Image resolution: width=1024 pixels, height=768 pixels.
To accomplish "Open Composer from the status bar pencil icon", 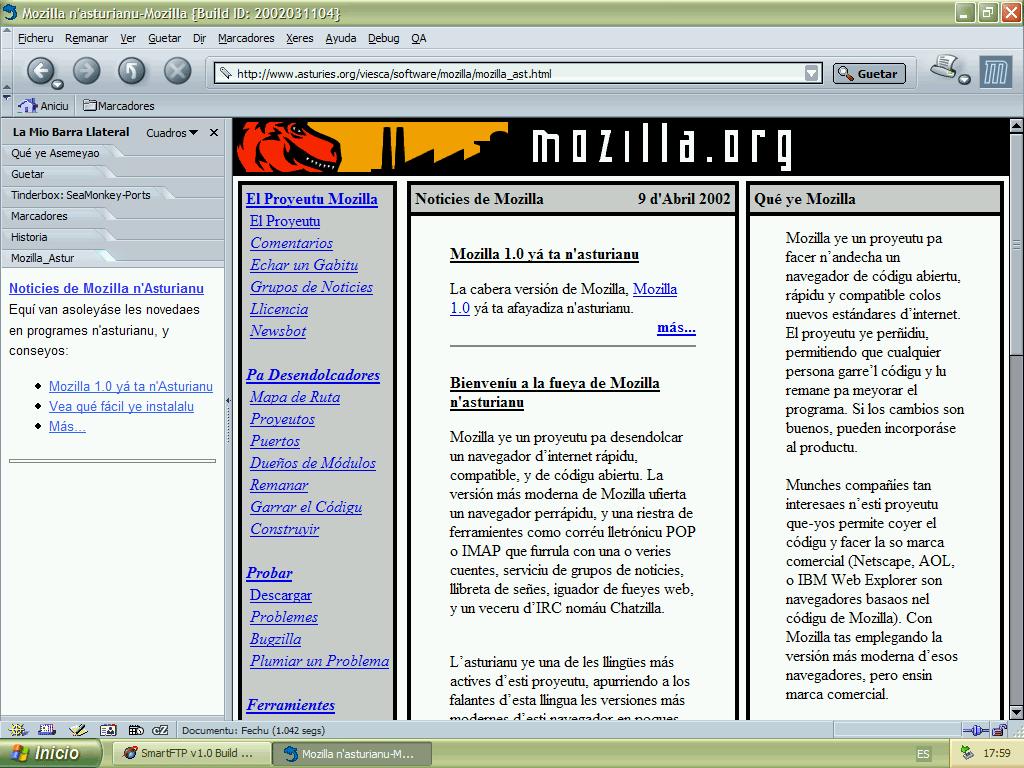I will click(x=78, y=729).
